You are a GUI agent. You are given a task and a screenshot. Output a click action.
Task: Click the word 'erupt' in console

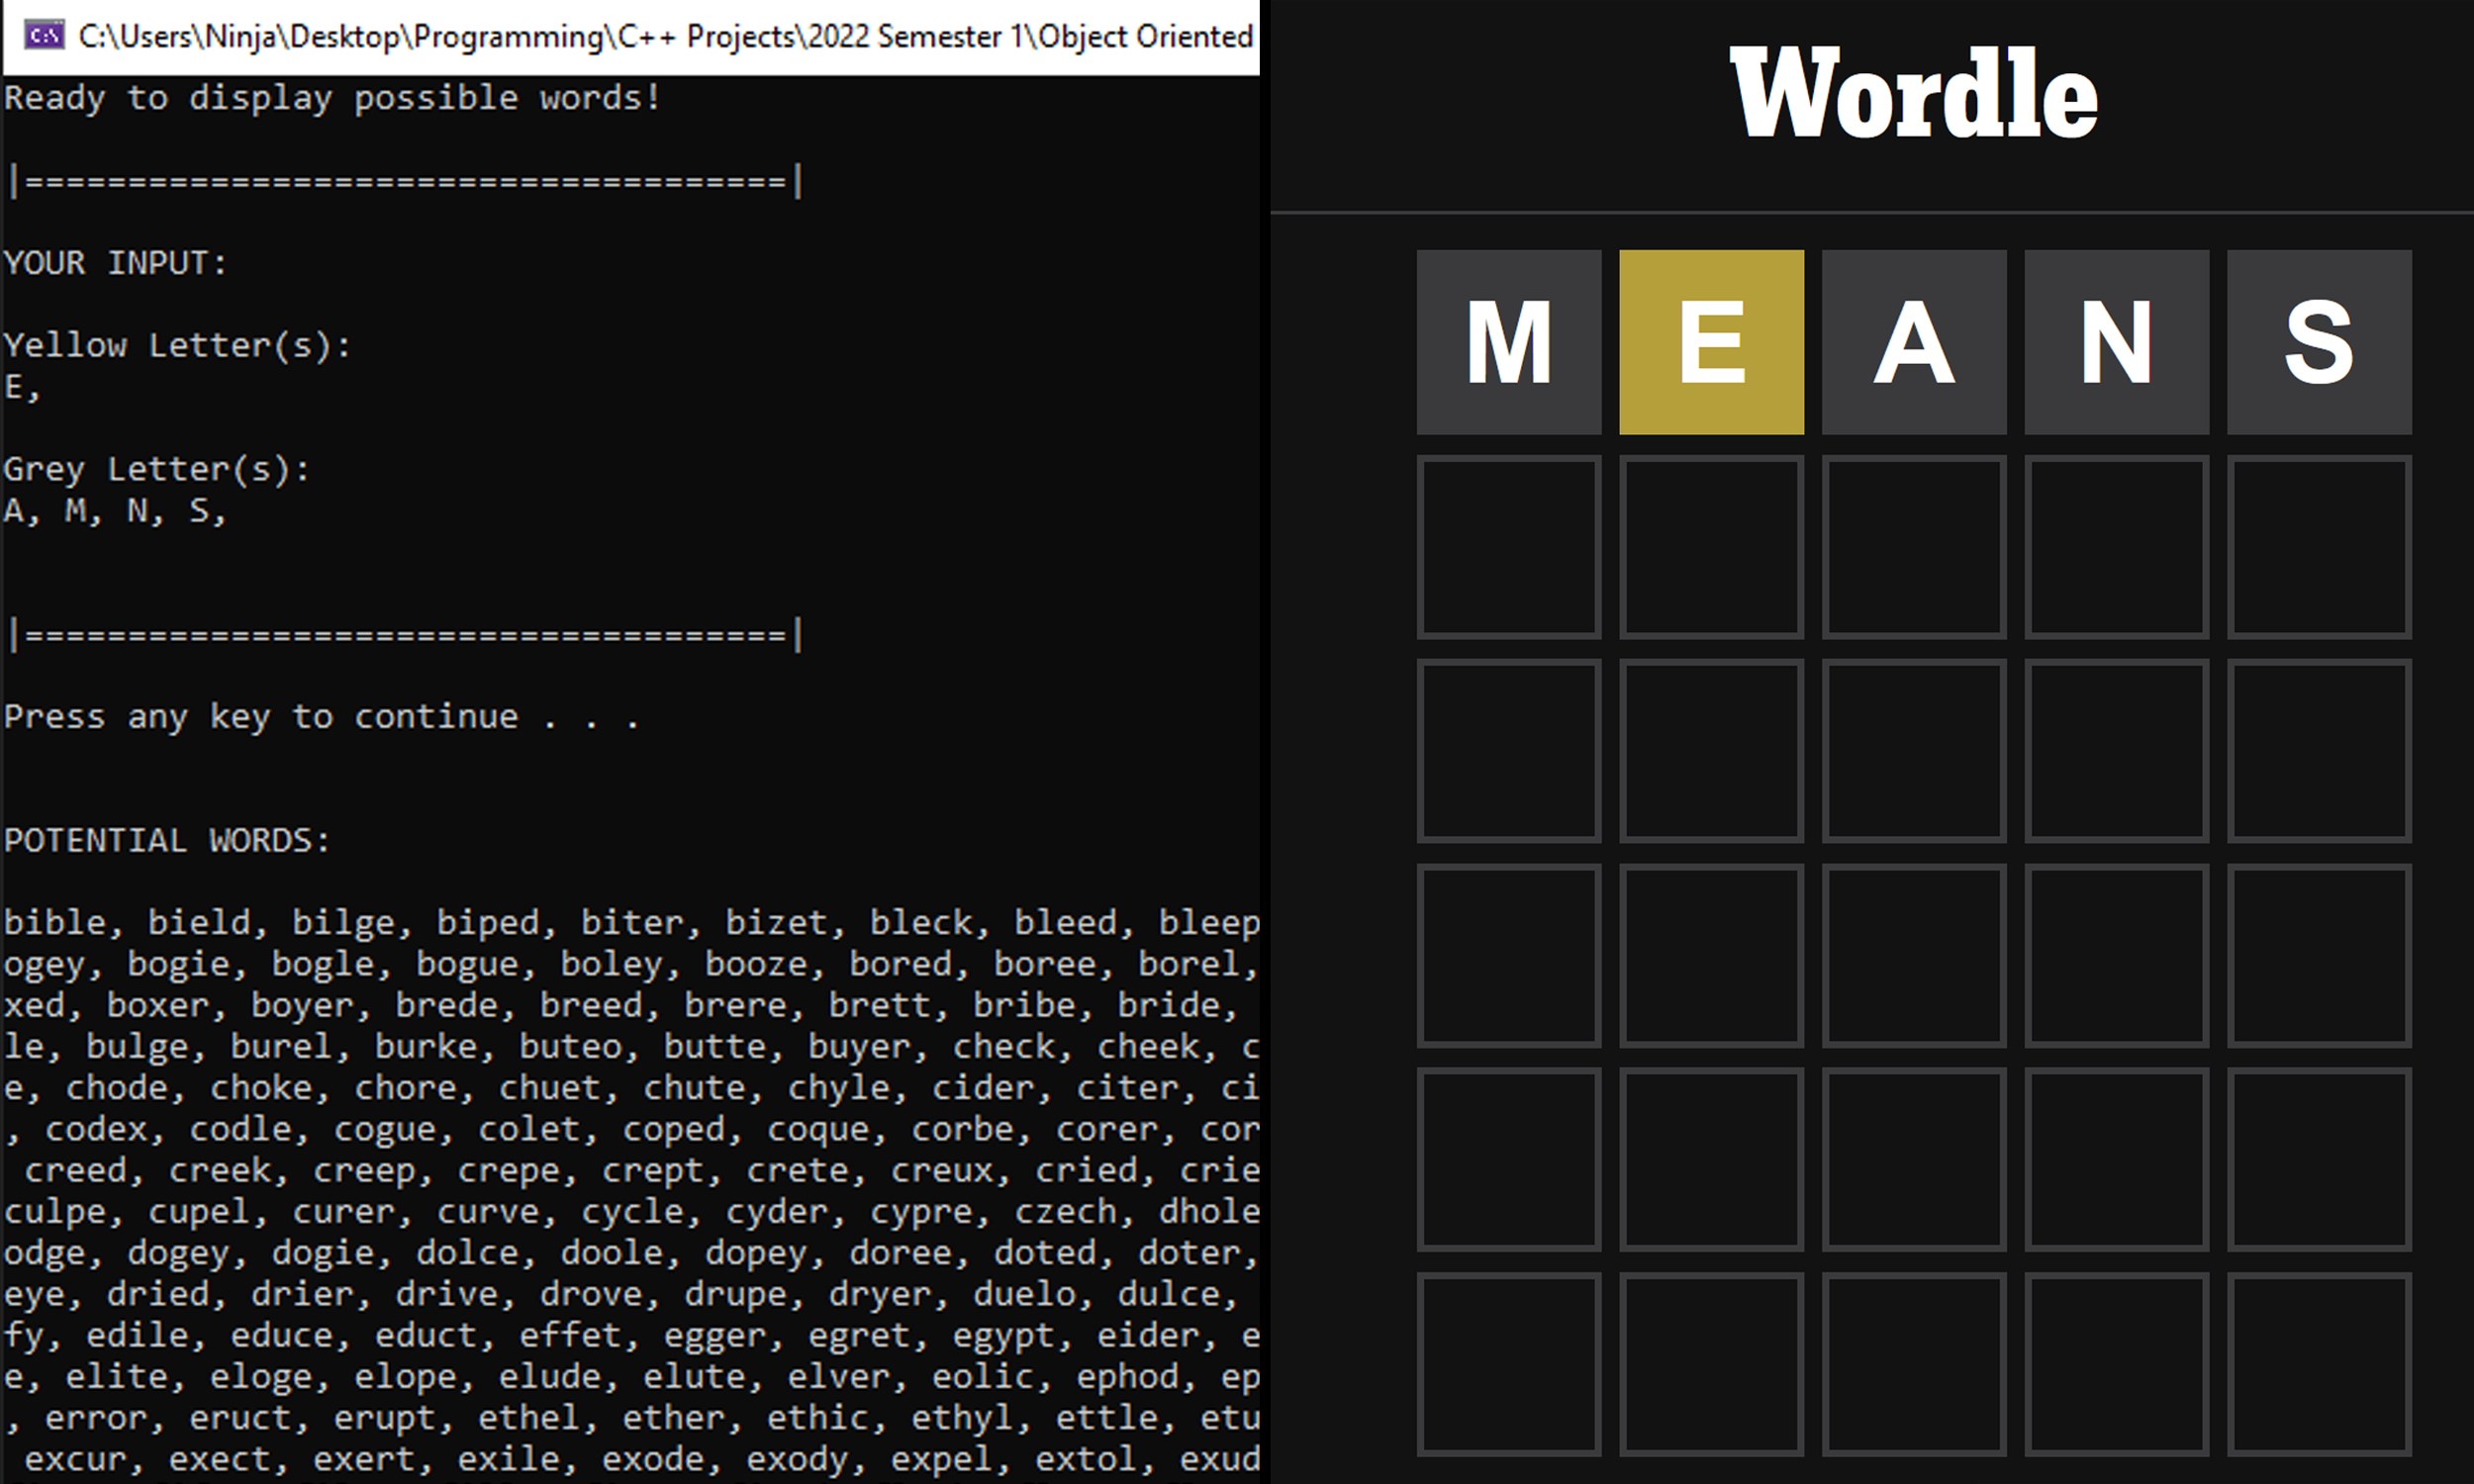pyautogui.click(x=384, y=1420)
